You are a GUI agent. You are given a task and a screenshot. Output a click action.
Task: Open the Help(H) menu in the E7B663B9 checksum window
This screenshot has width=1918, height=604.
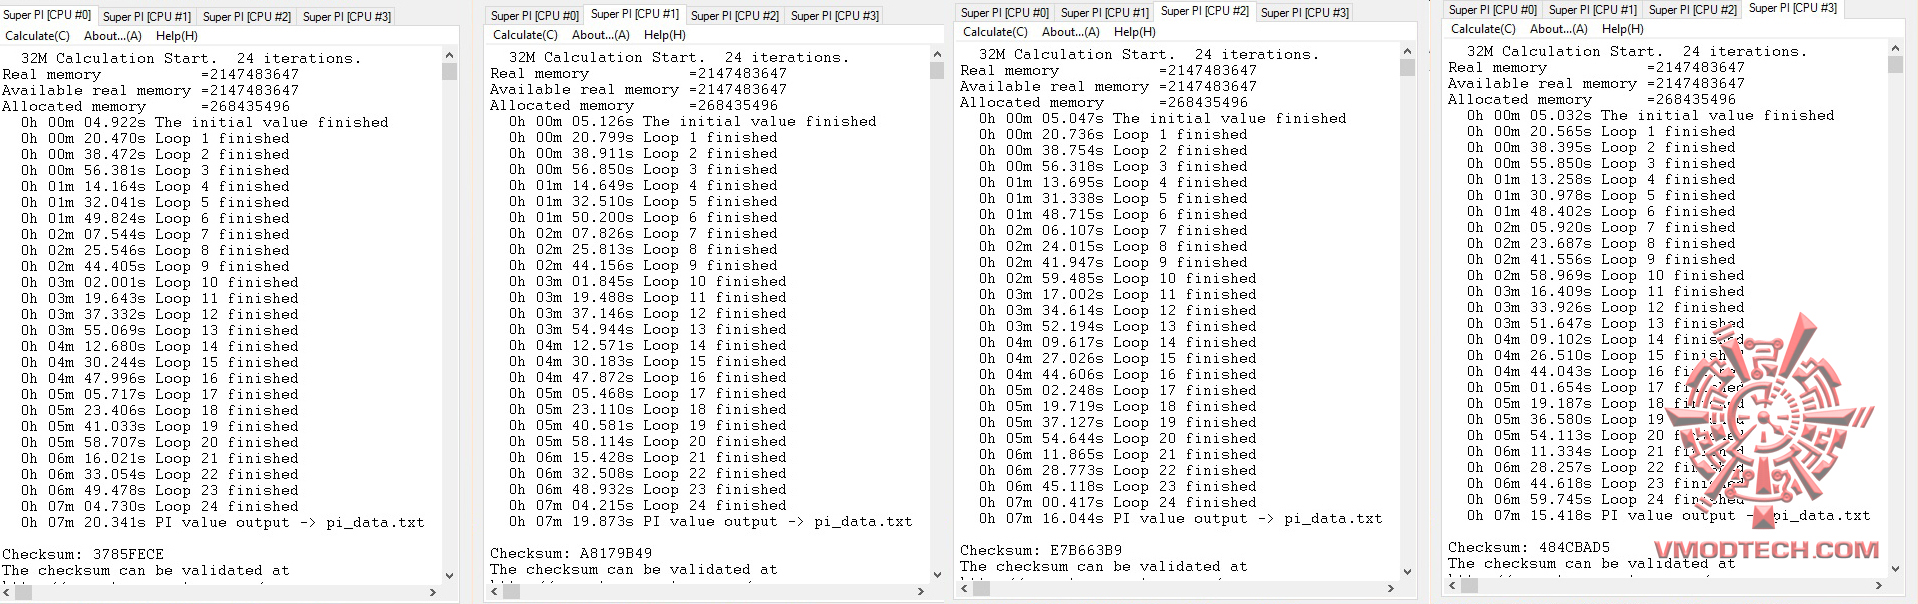coord(1134,32)
